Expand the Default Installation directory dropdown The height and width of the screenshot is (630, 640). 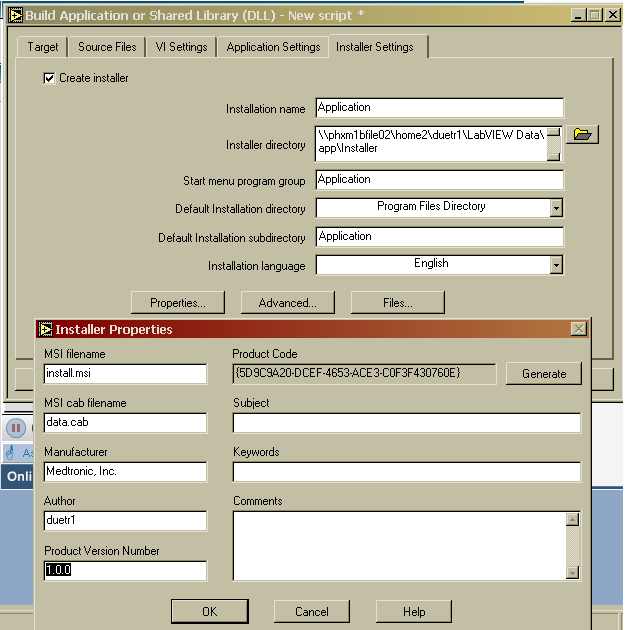point(555,207)
